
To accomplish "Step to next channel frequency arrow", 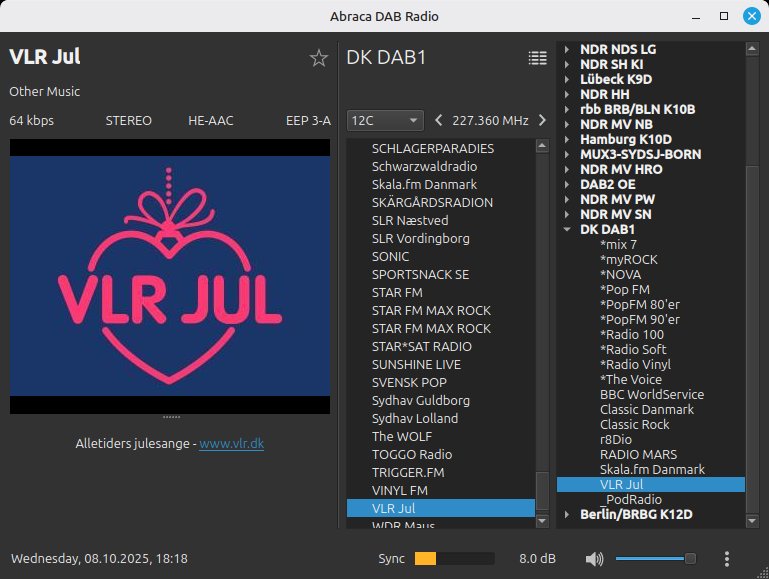I will coord(542,121).
